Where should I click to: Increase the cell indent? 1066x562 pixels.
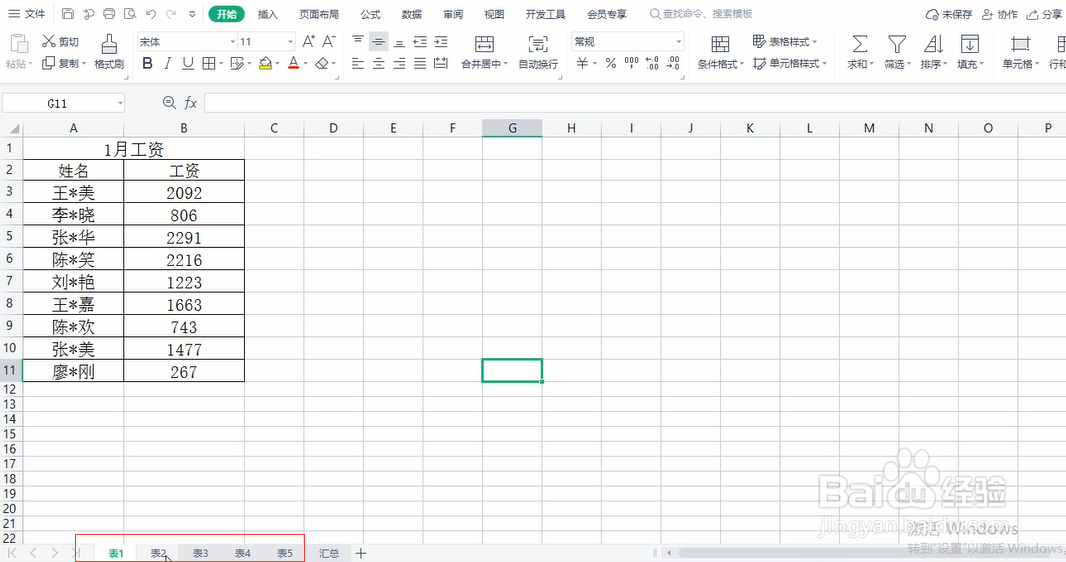(x=441, y=41)
